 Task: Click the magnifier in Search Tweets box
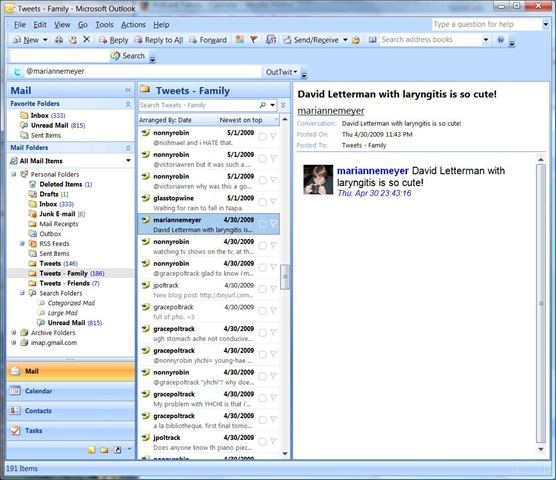coord(262,105)
